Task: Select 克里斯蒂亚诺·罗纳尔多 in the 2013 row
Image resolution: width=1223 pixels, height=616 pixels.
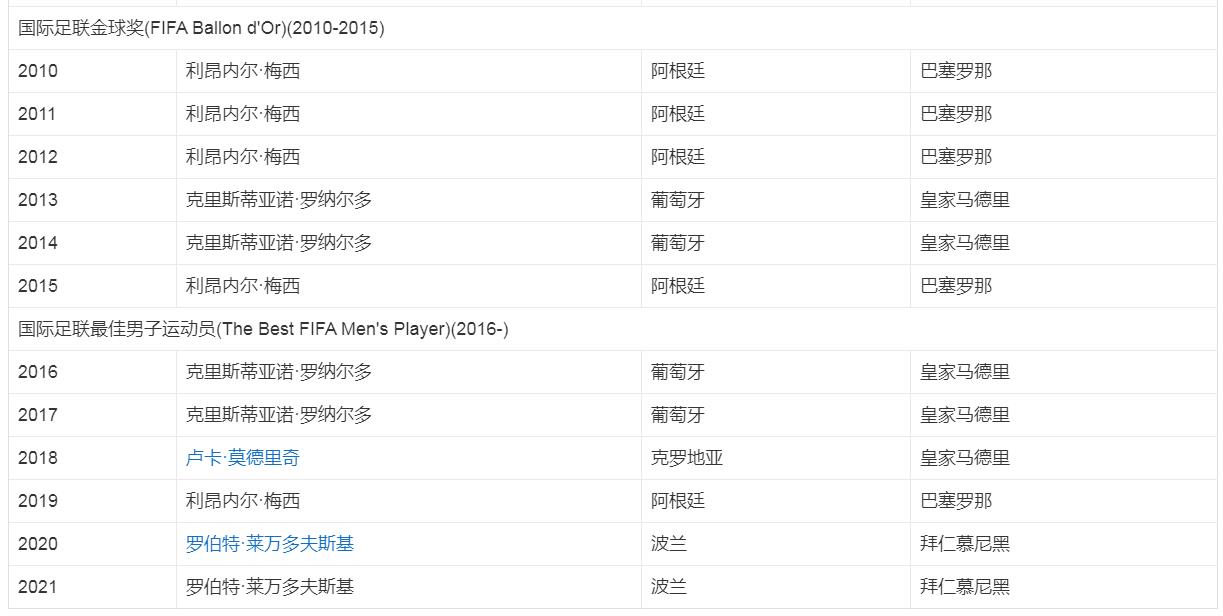Action: [x=278, y=200]
